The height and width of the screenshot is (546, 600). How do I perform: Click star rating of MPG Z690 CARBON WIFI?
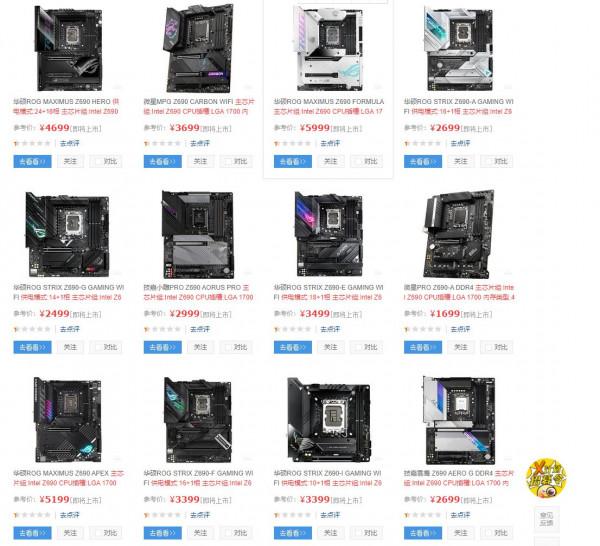(x=162, y=143)
